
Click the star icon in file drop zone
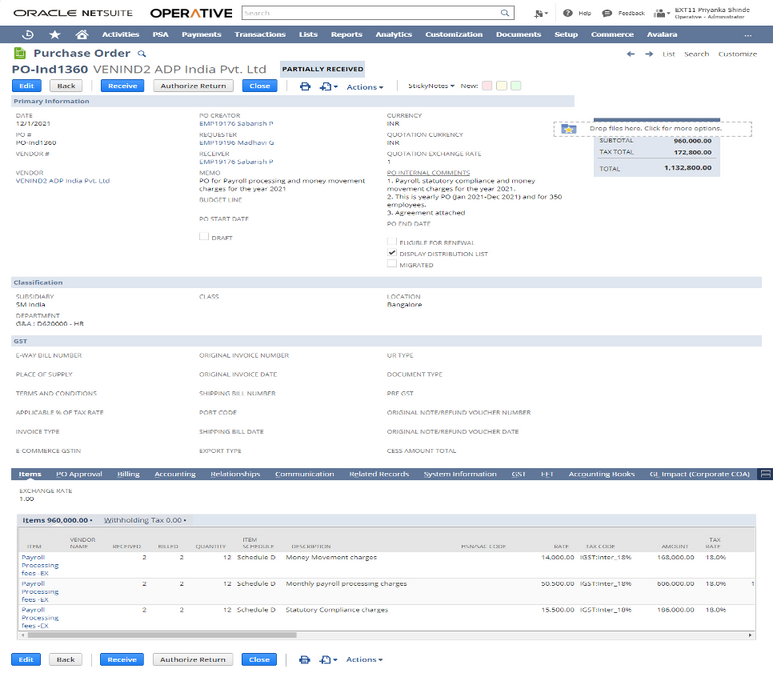pos(569,129)
